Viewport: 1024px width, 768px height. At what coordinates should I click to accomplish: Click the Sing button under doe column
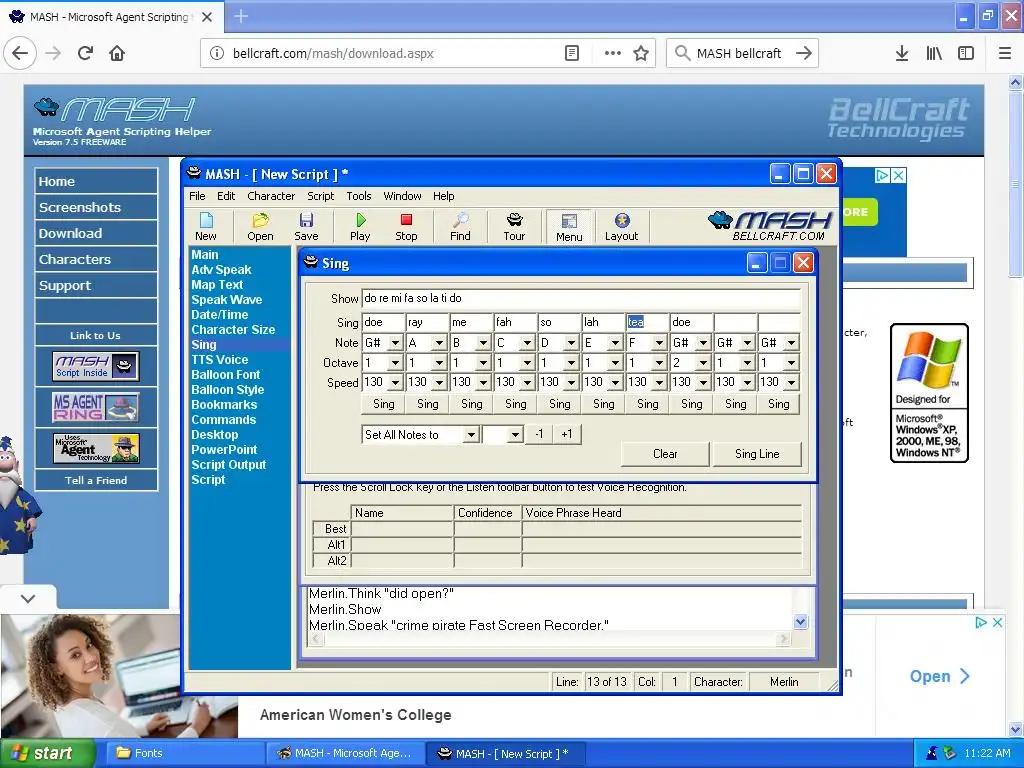(383, 404)
